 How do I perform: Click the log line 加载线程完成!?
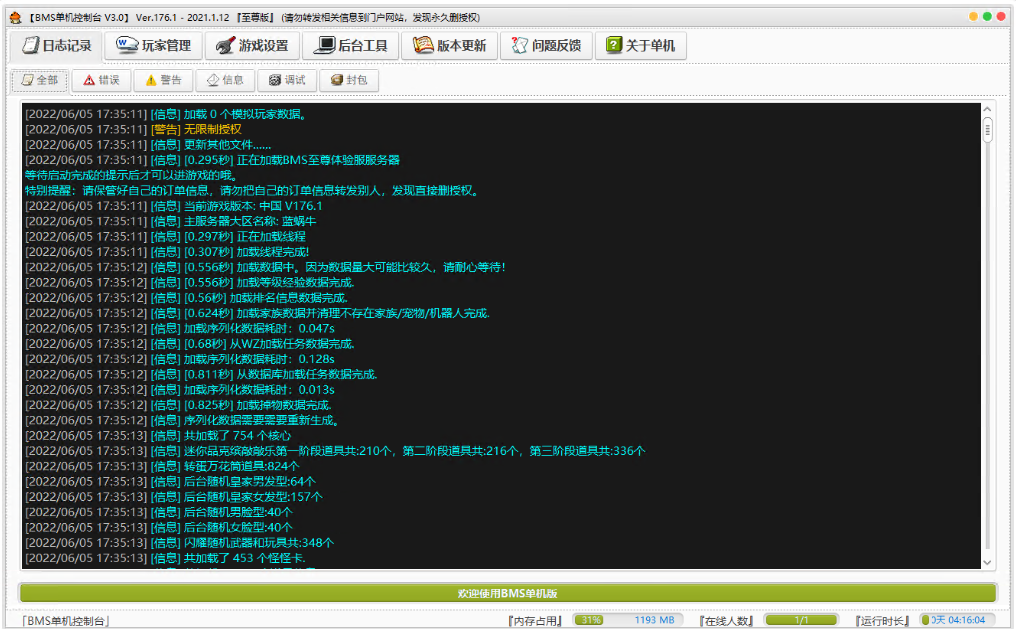(167, 252)
